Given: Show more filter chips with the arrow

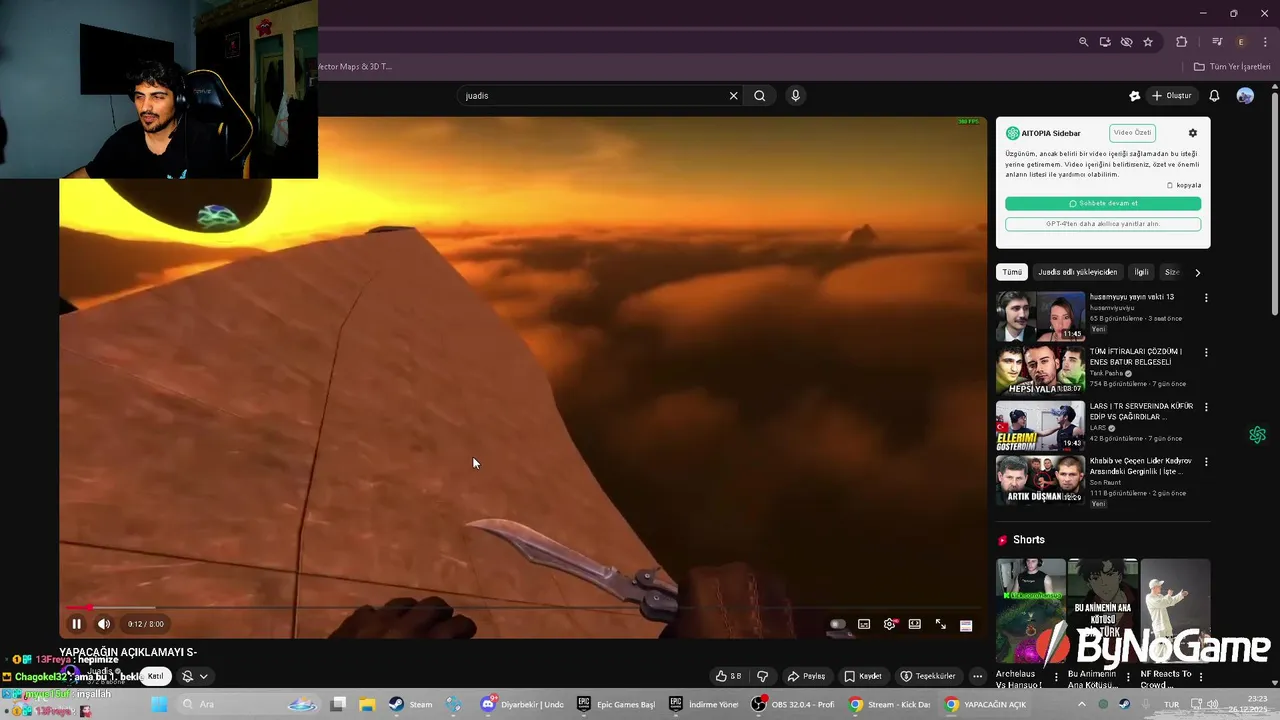Looking at the screenshot, I should (x=1197, y=272).
